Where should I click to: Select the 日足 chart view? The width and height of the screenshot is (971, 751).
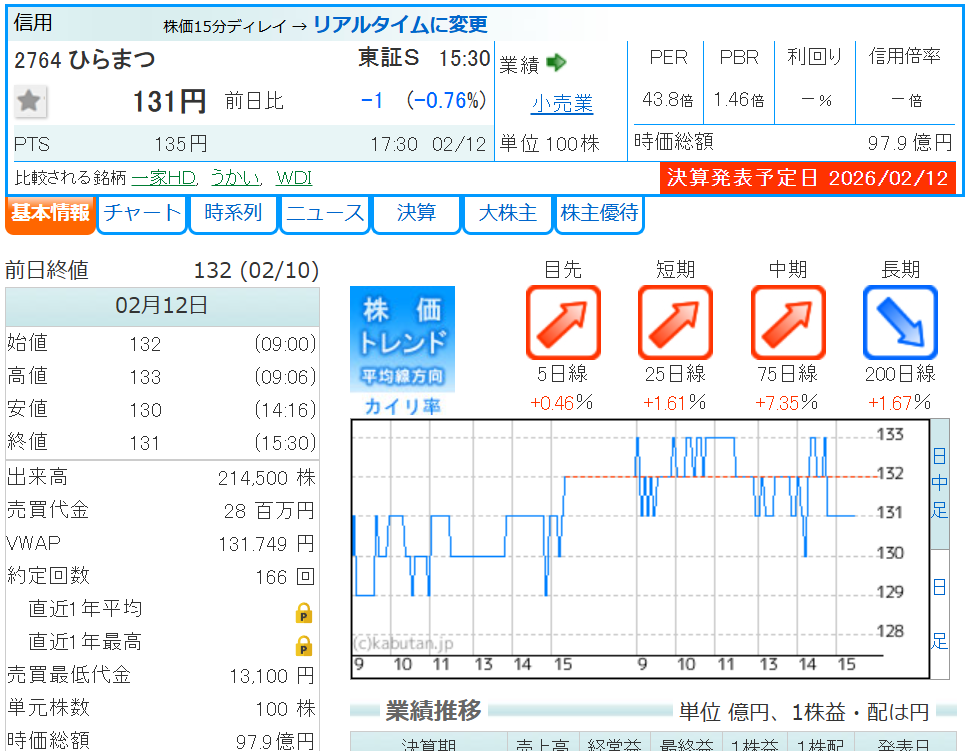point(939,614)
